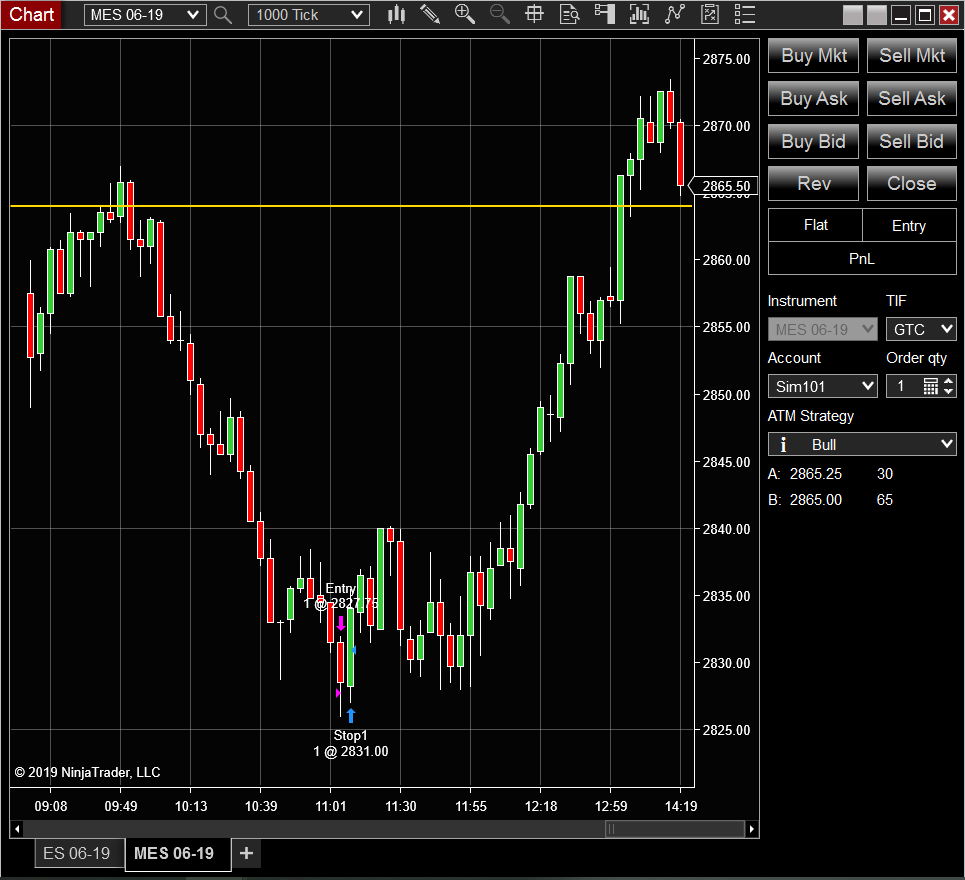965x880 pixels.
Task: Click the horizontal scrollbar right arrow
Action: tap(751, 829)
